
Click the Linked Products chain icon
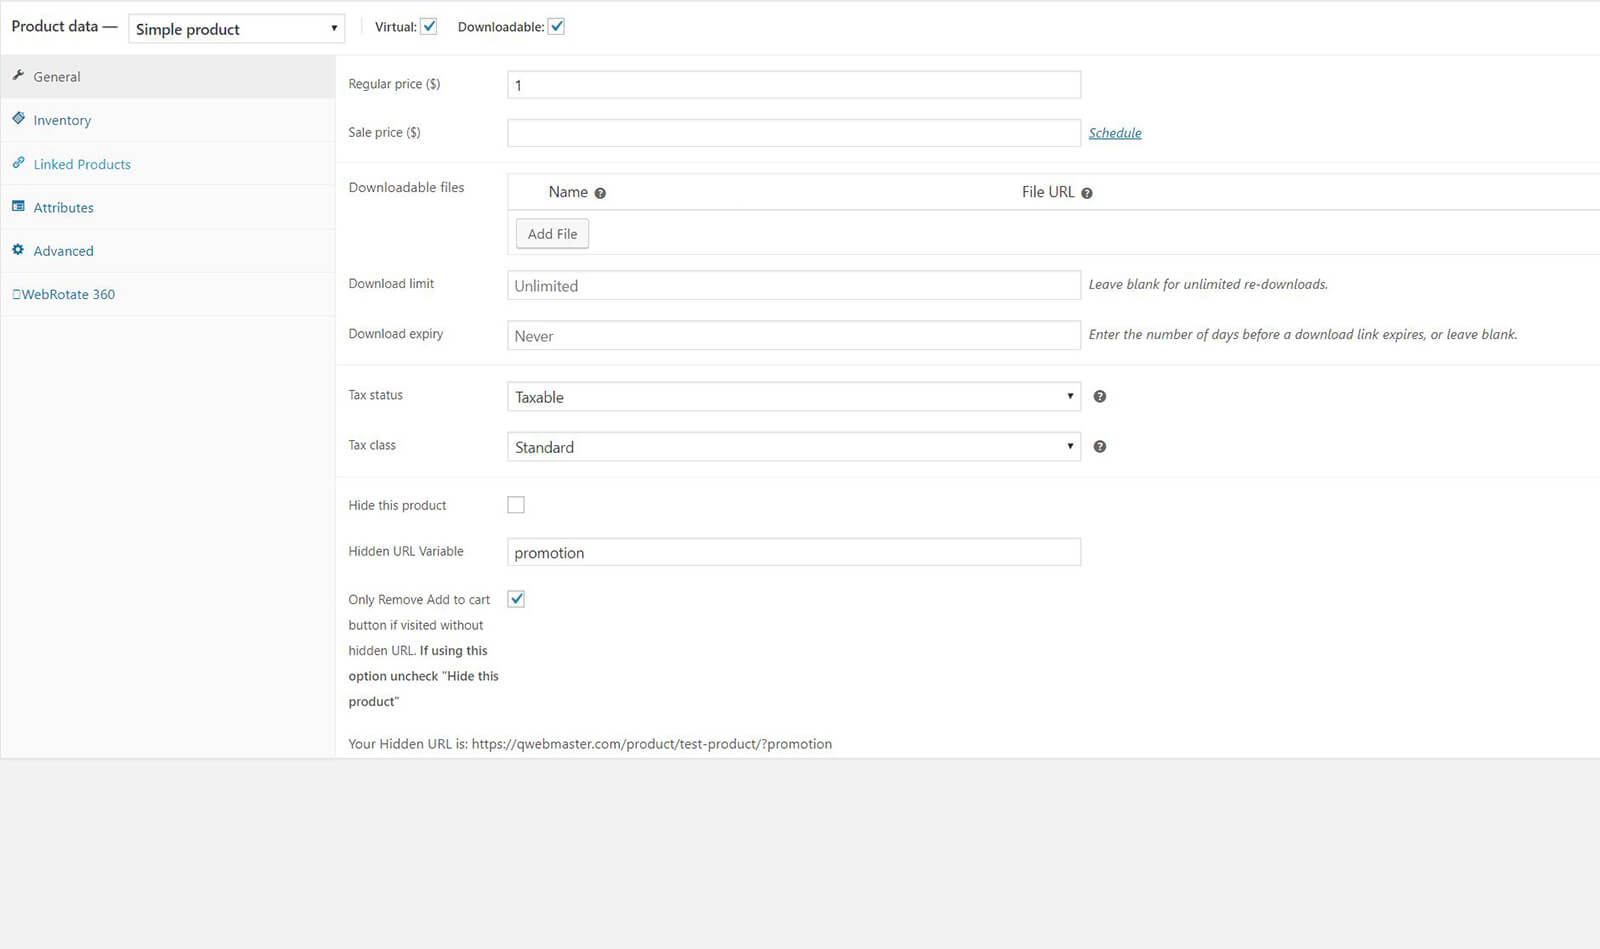tap(18, 163)
